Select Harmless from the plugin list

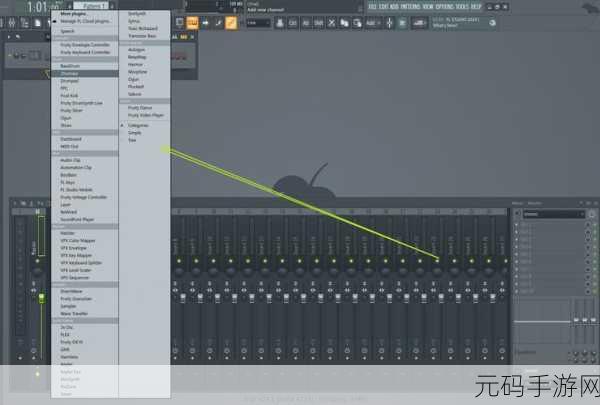point(69,357)
